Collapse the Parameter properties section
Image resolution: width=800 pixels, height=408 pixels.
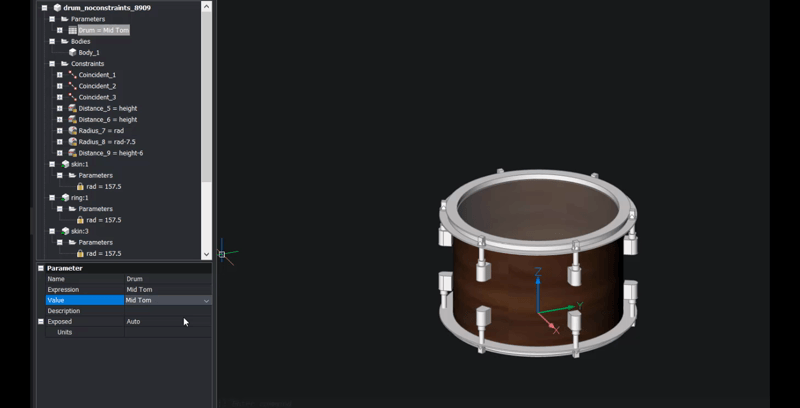click(41, 268)
